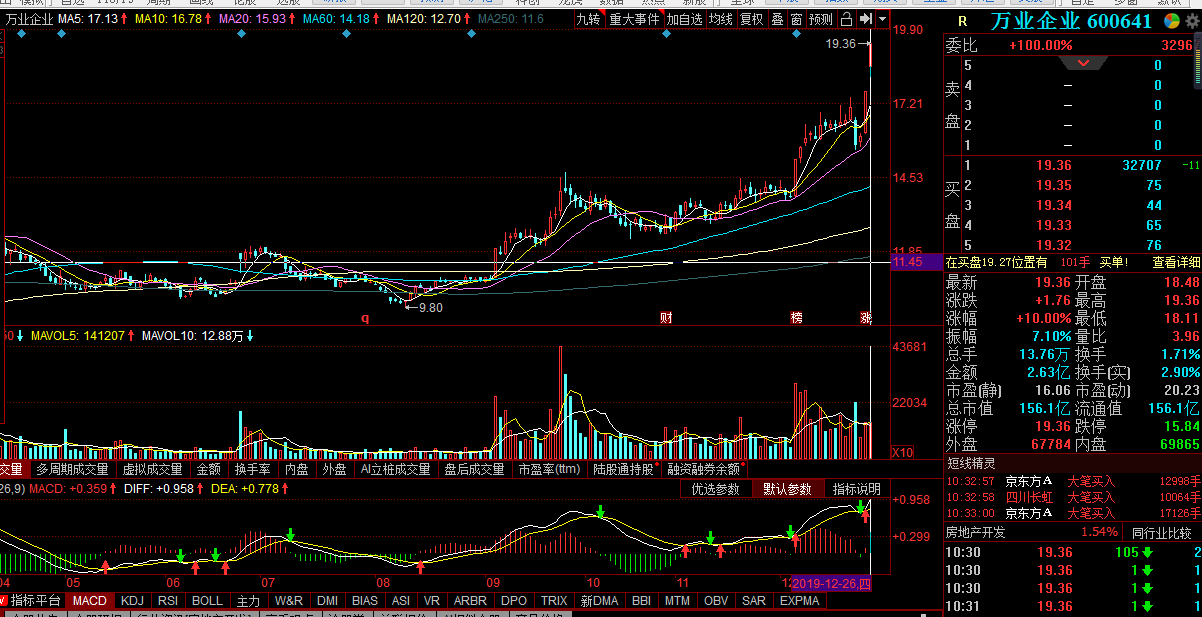Toggle the 均线 moving averages display
Image resolution: width=1202 pixels, height=617 pixels.
click(x=720, y=19)
